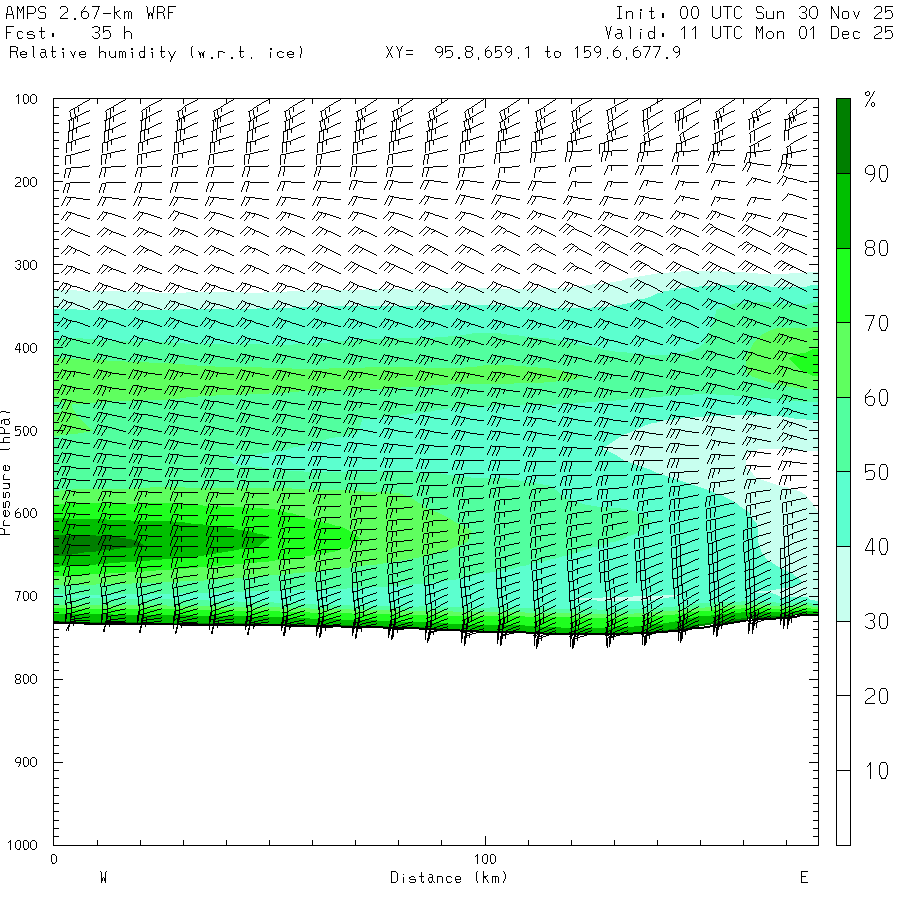Click the white 20–30% colorbar segment
Screen dimensions: 900x900
point(843,658)
